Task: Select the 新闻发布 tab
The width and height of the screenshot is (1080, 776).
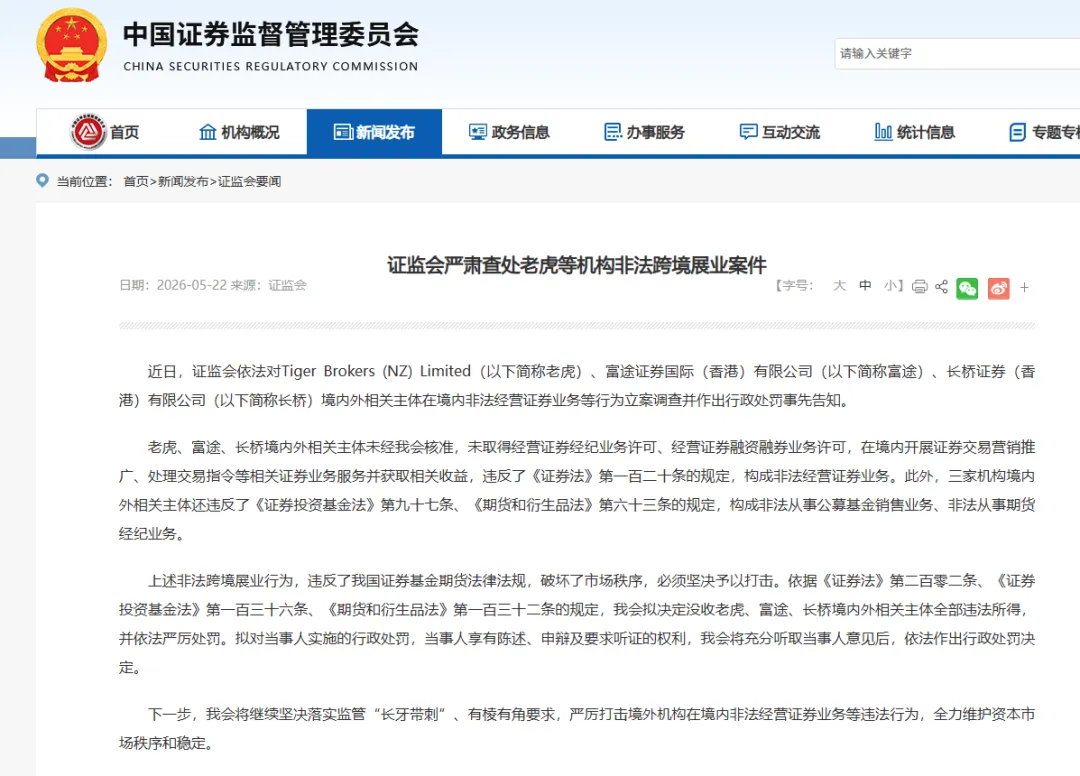Action: click(x=374, y=132)
